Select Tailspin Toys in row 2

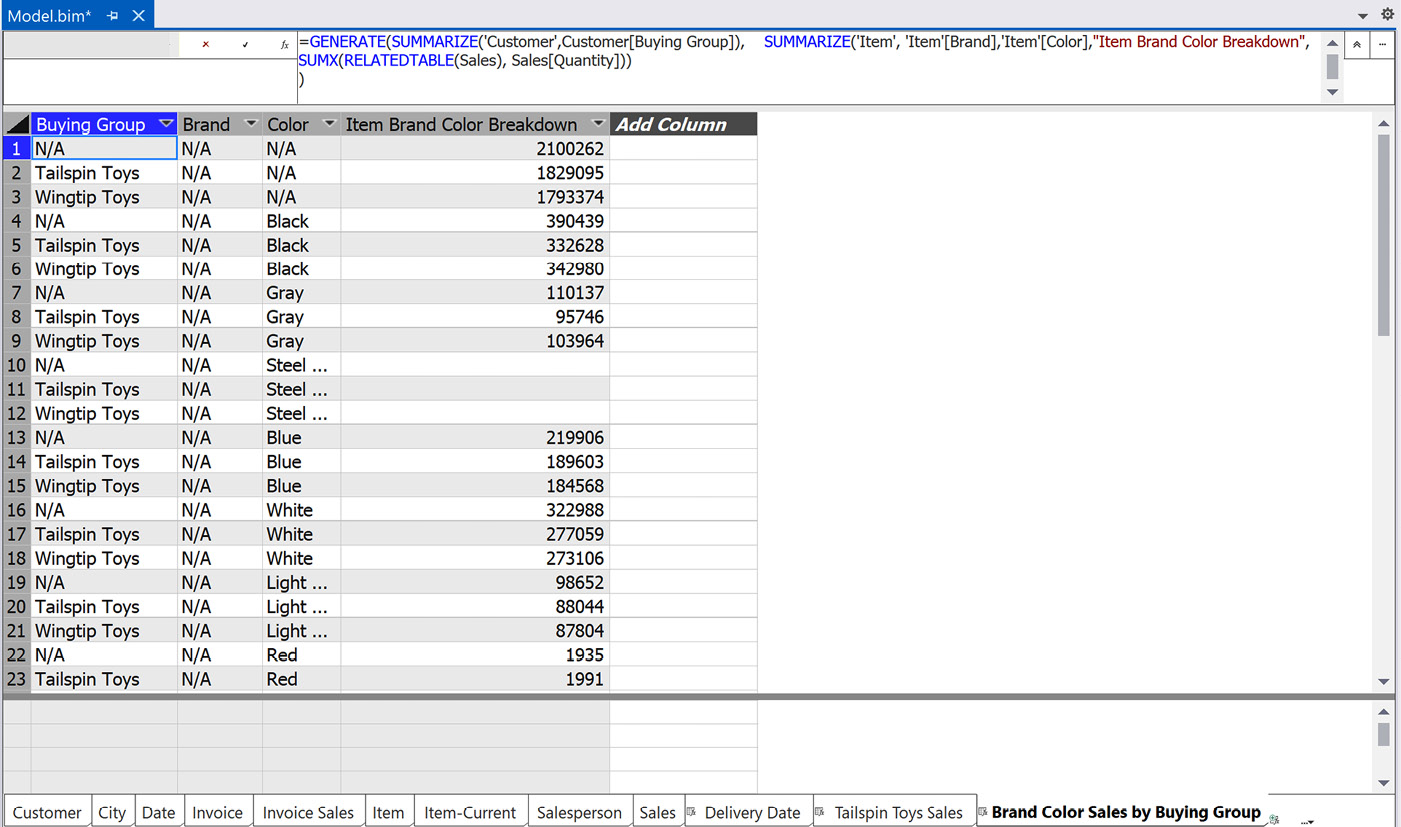(x=104, y=173)
